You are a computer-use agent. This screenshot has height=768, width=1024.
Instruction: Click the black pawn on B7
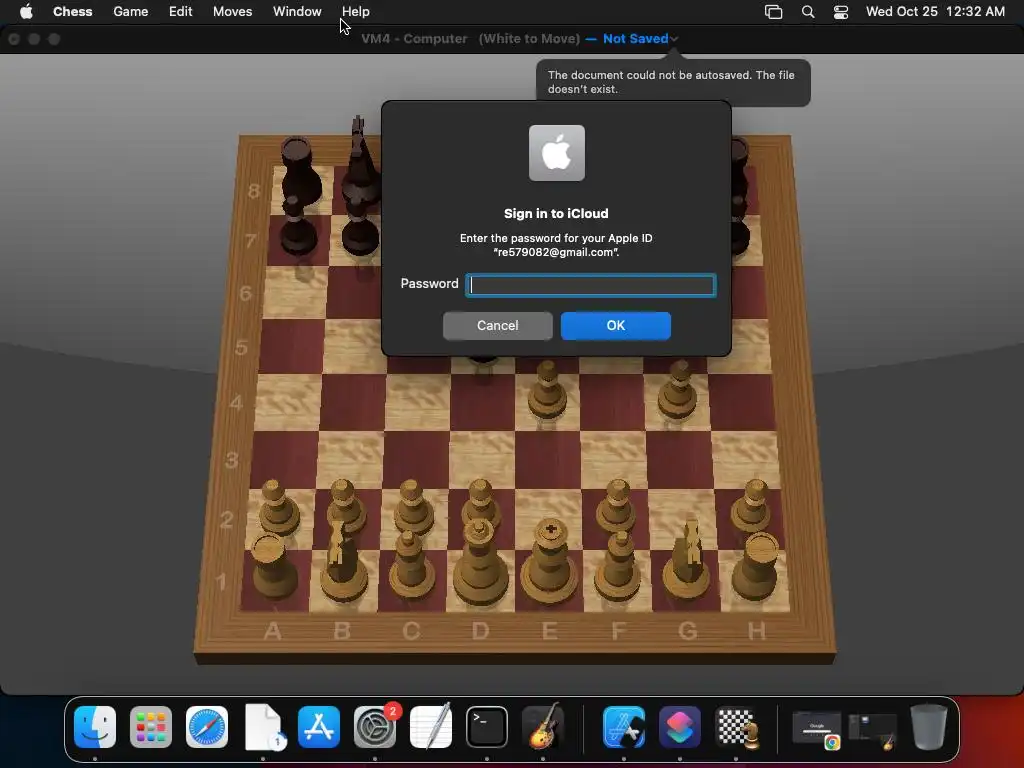point(360,227)
